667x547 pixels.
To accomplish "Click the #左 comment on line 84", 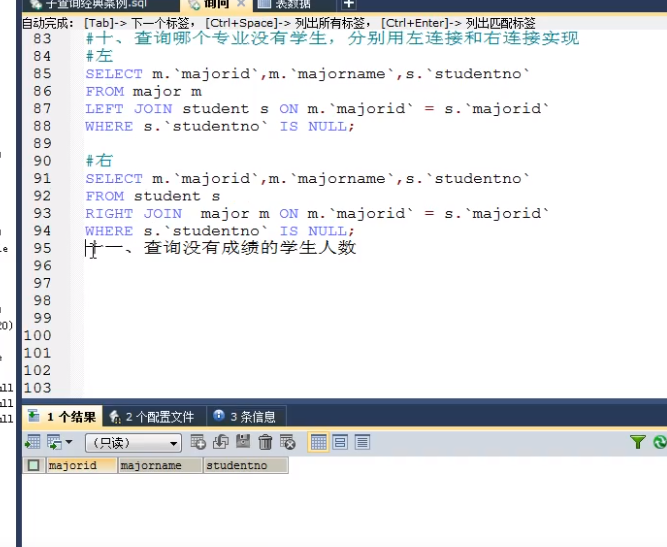I will click(x=99, y=56).
